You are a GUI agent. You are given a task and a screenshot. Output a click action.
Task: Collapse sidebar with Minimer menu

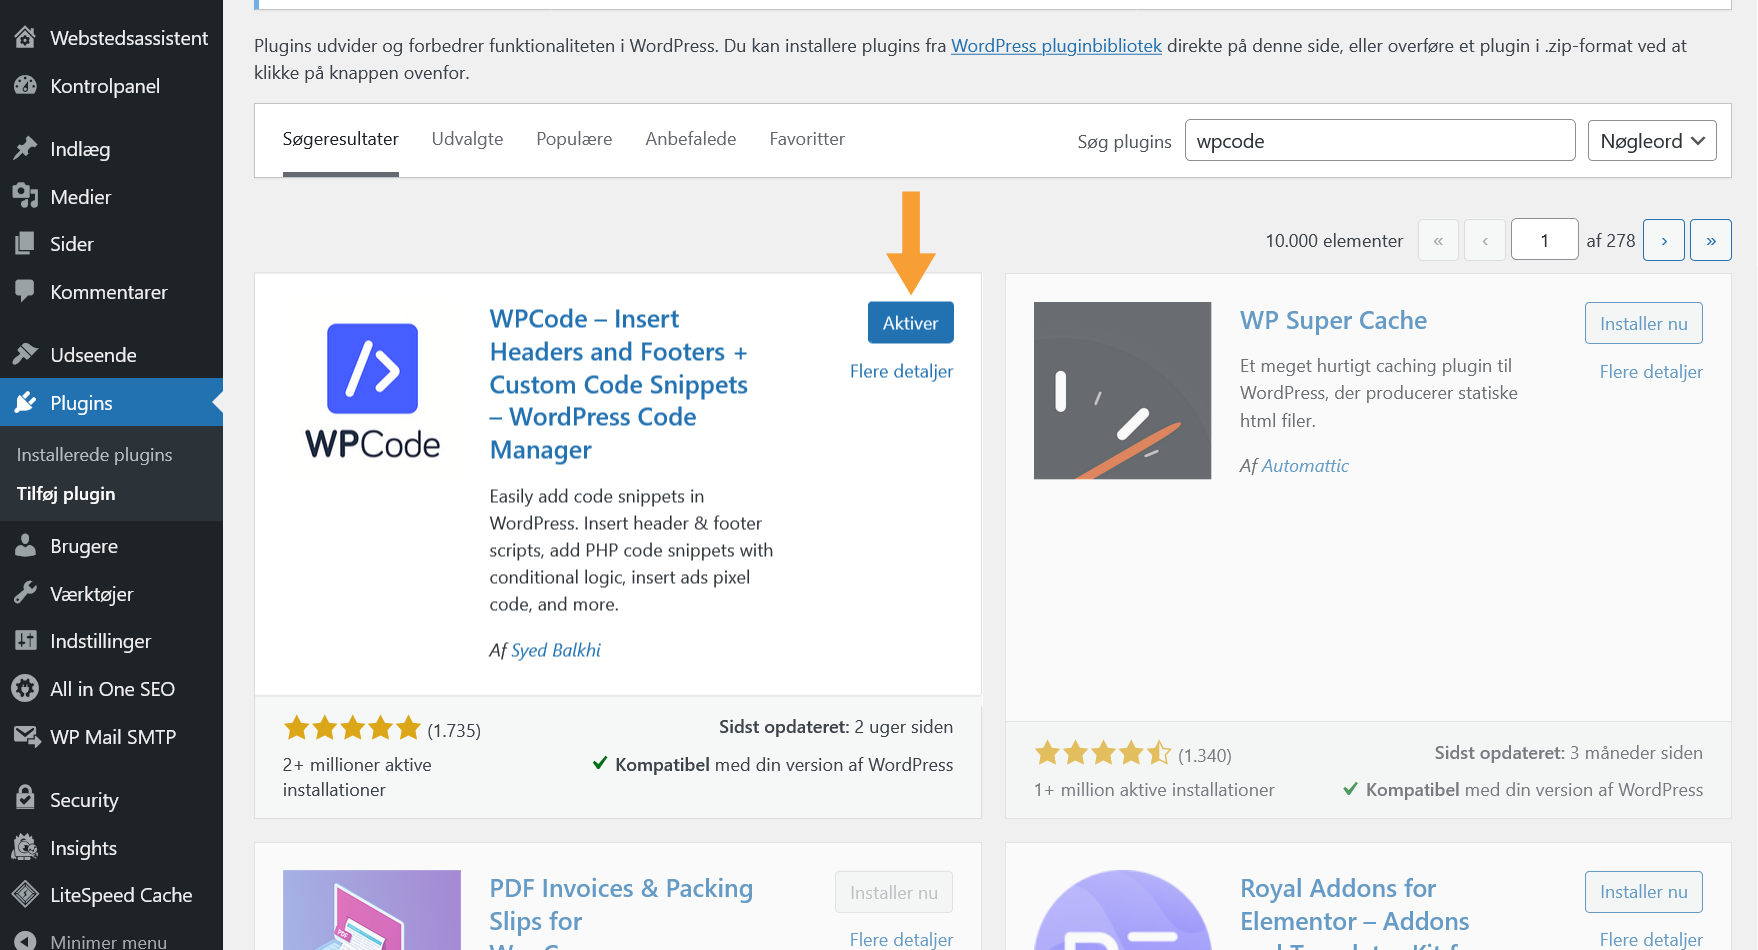click(x=108, y=940)
